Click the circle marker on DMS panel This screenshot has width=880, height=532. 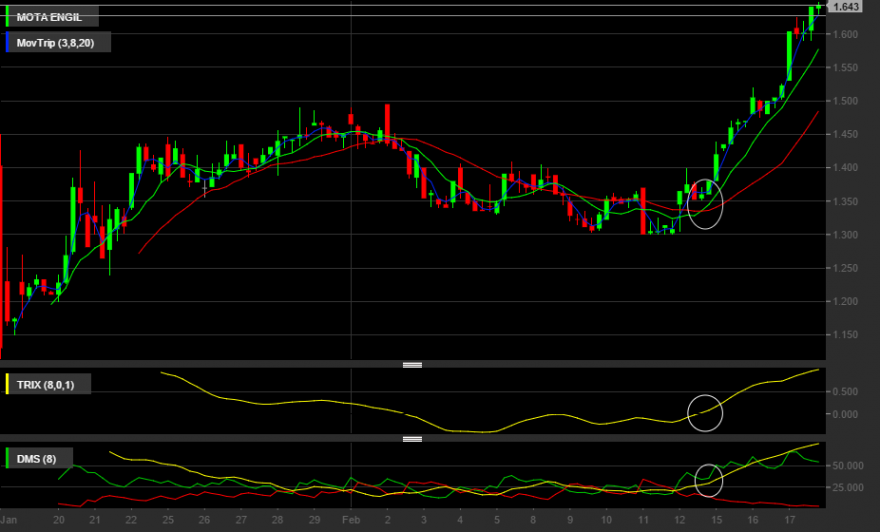point(709,480)
